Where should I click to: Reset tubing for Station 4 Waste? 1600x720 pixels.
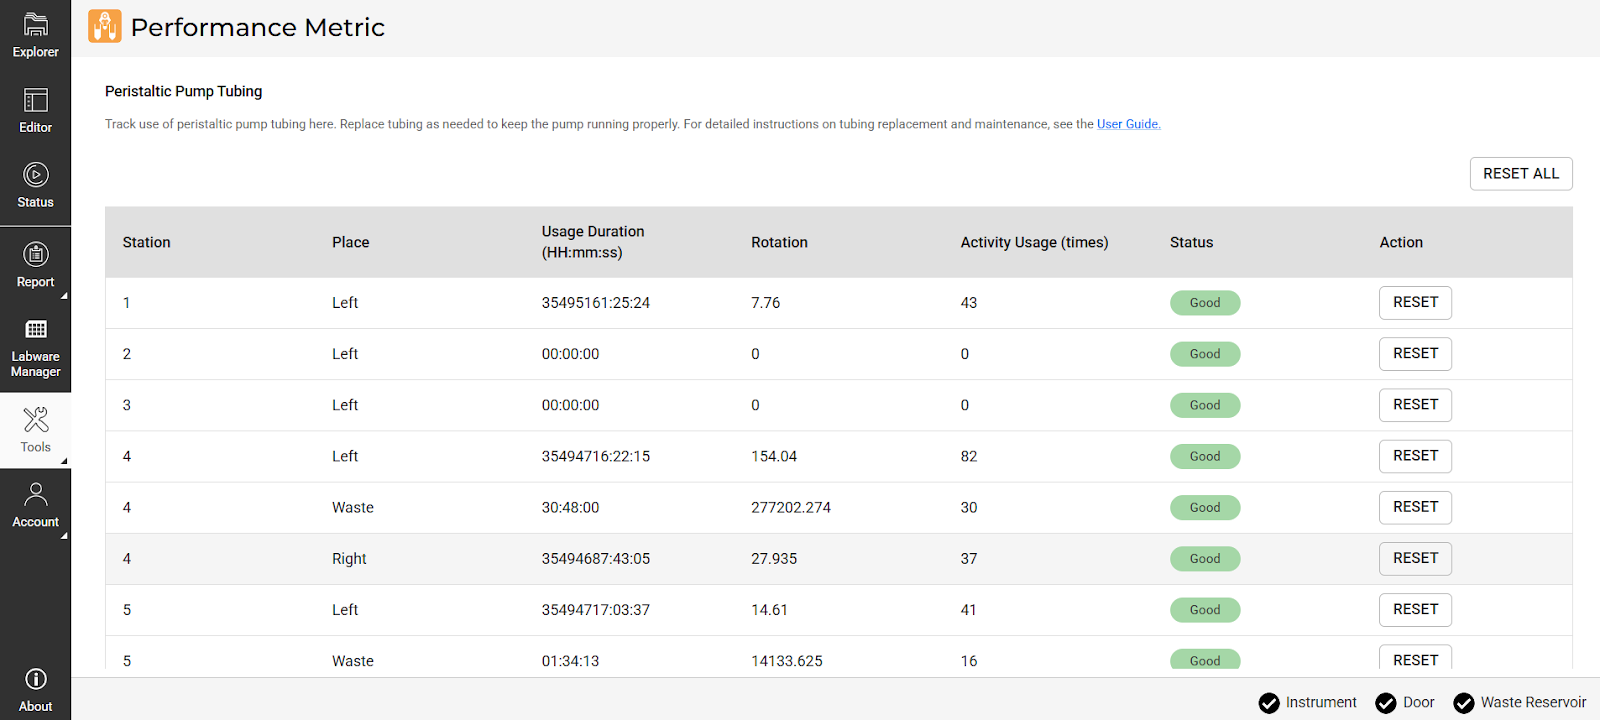pyautogui.click(x=1415, y=507)
